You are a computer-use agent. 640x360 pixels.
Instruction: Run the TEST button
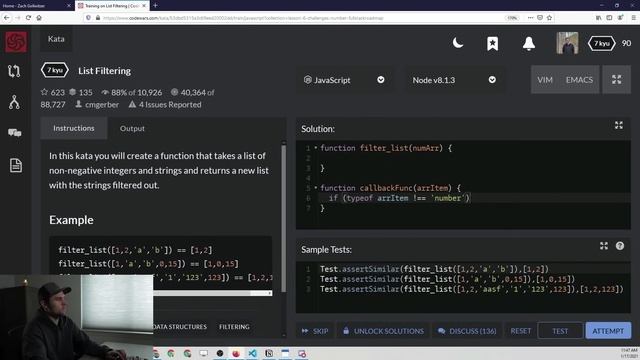coord(560,331)
